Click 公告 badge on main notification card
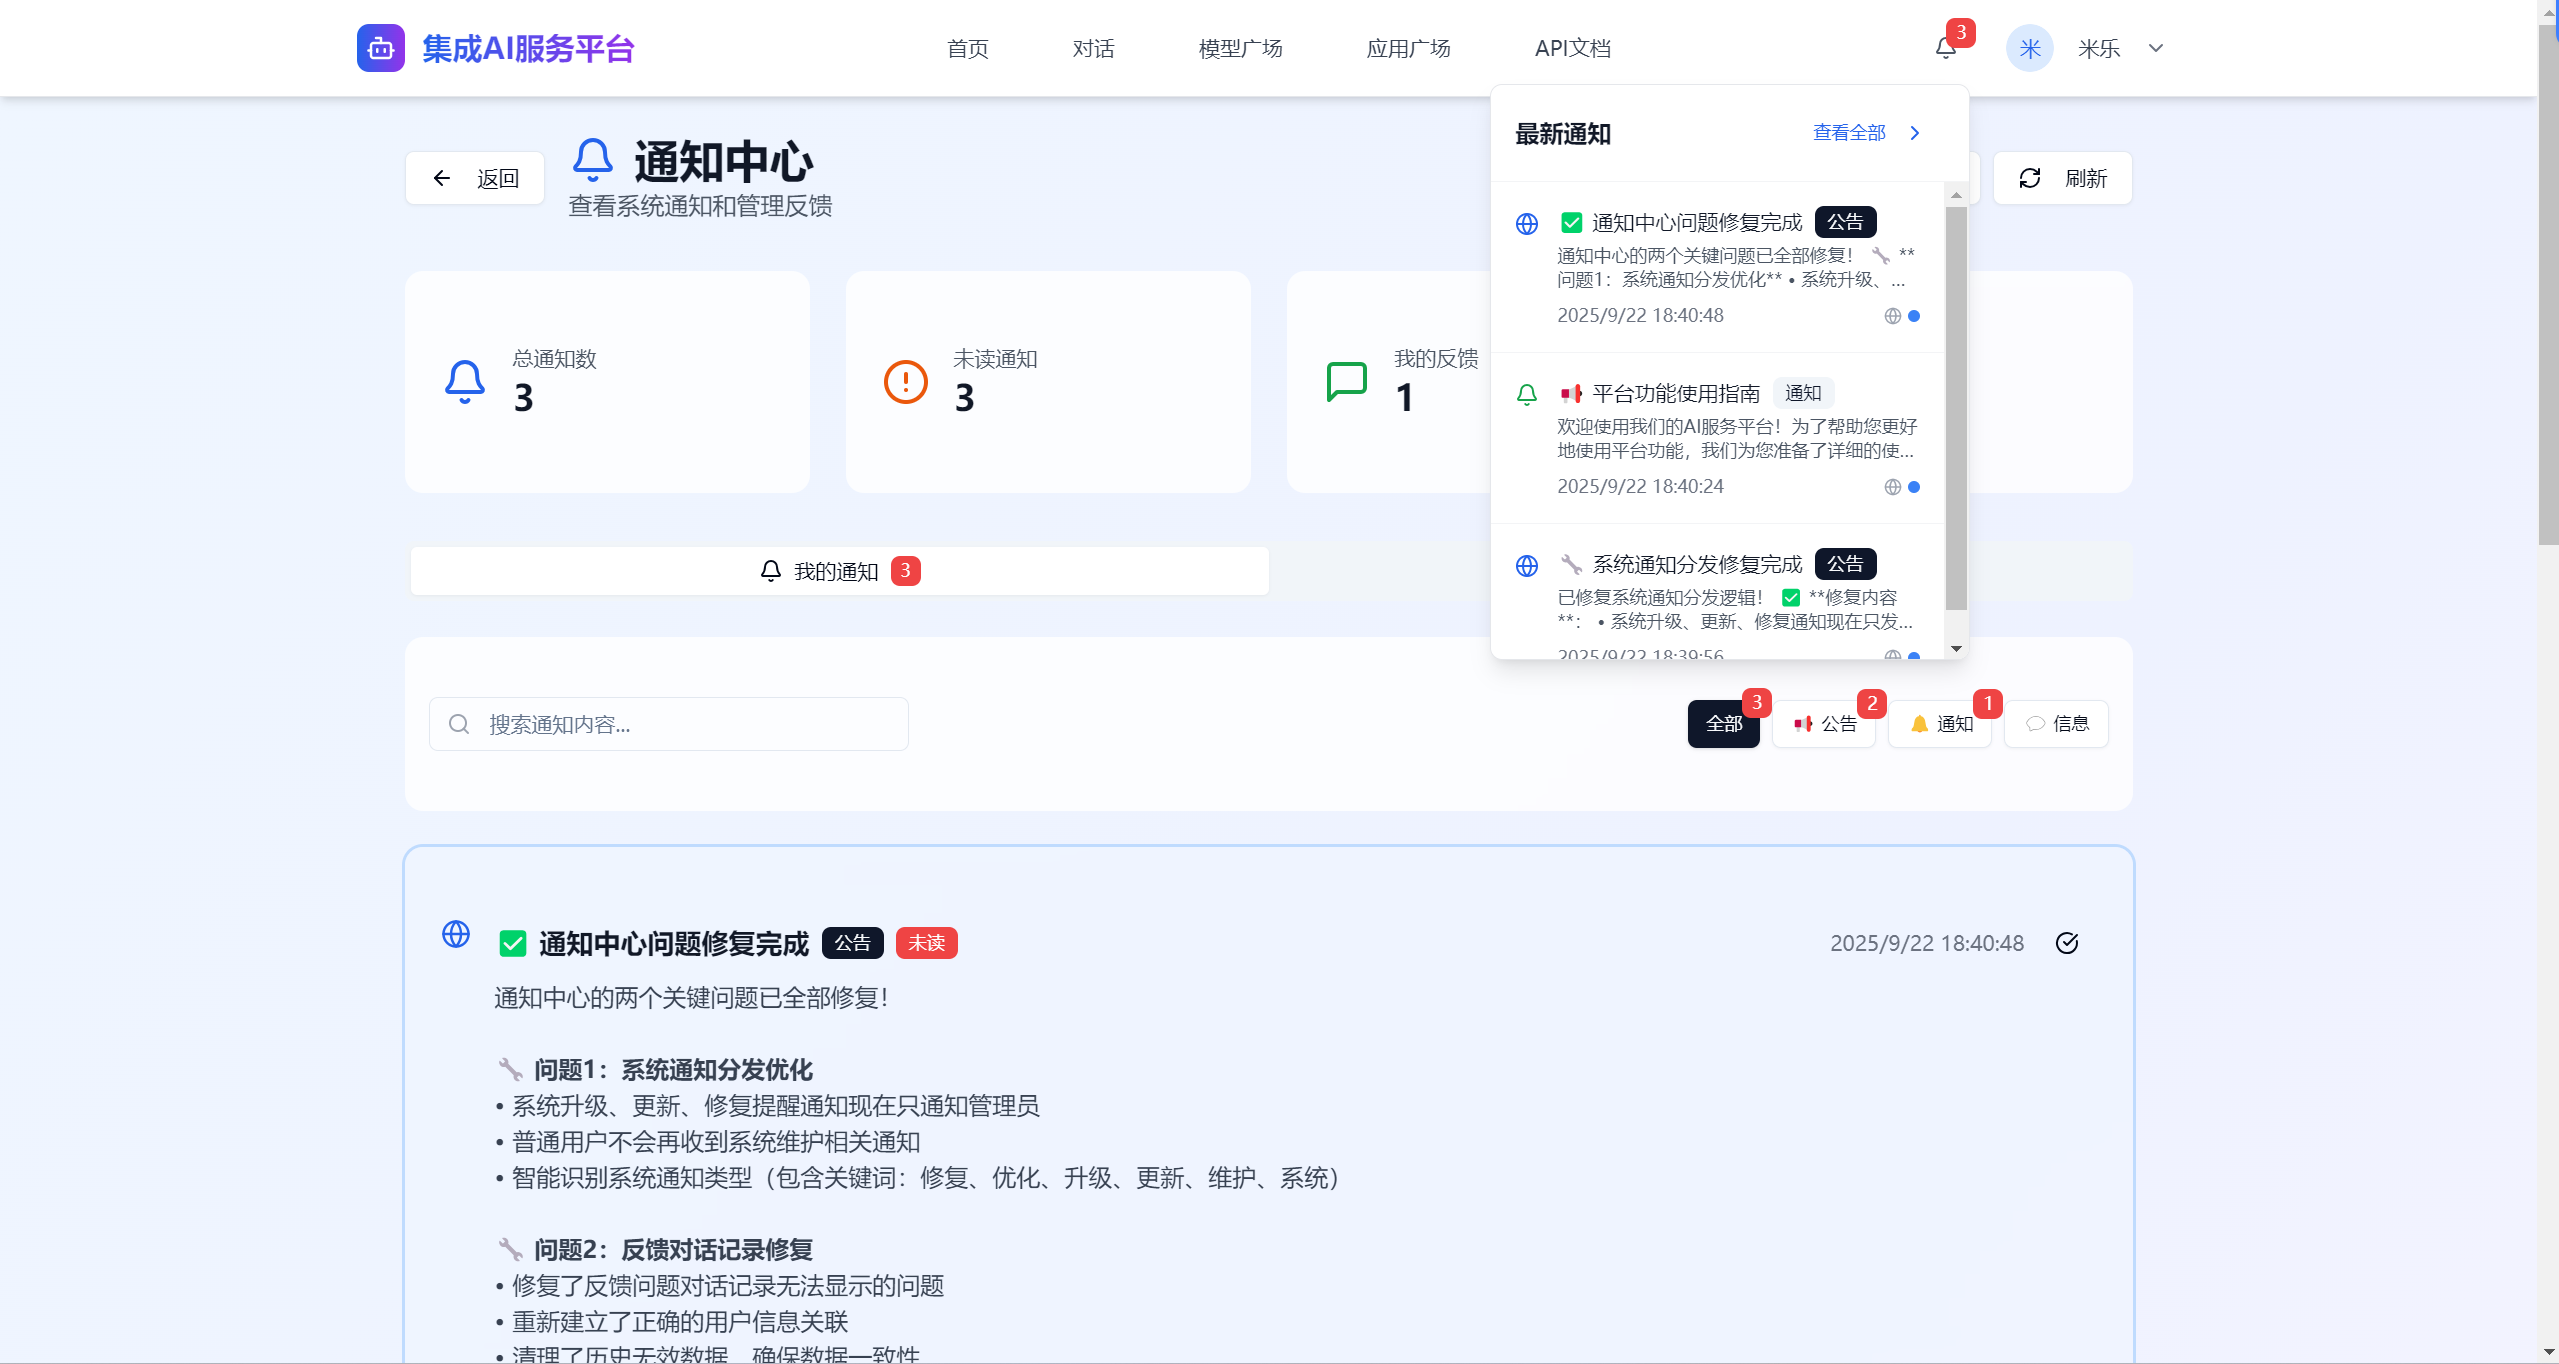Screen dimensions: 2559x1364 pos(852,943)
